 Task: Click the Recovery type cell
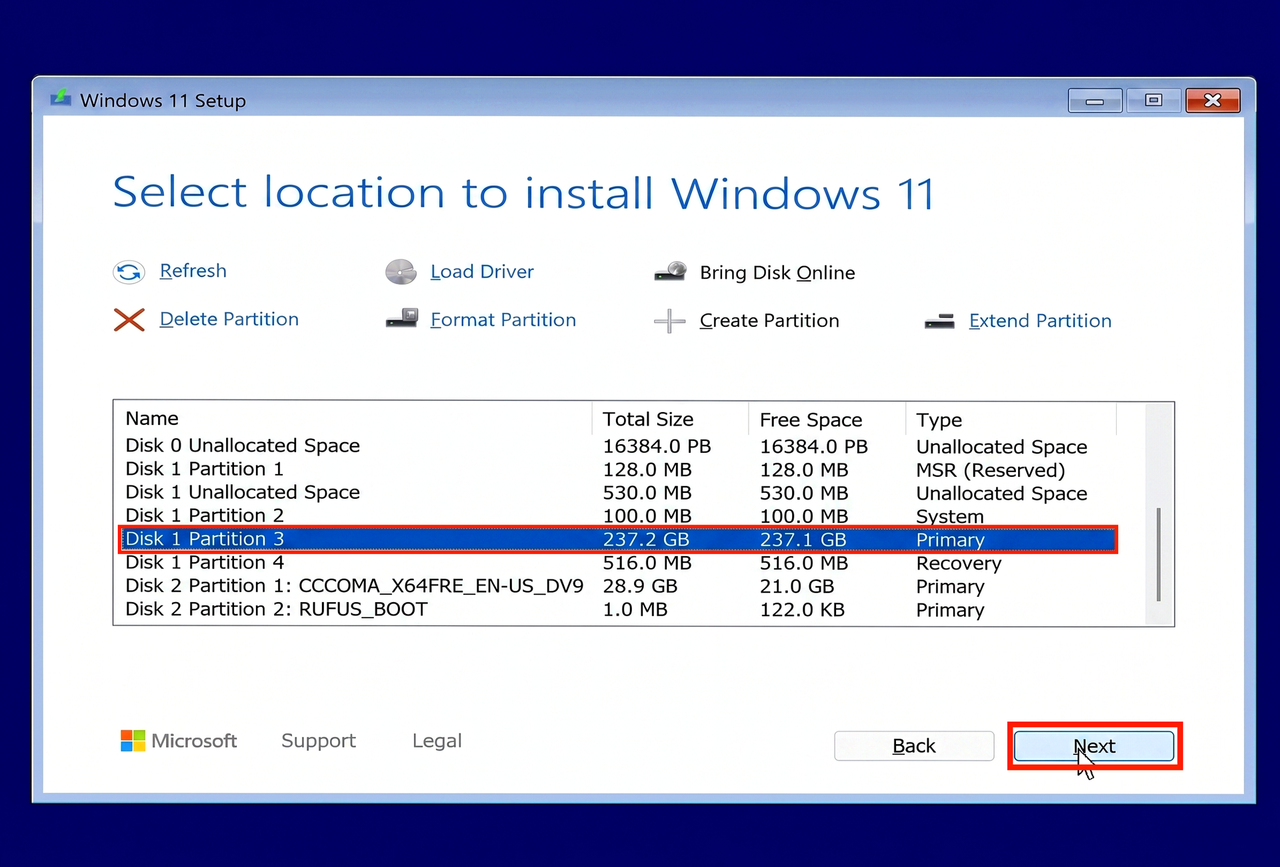pos(958,563)
